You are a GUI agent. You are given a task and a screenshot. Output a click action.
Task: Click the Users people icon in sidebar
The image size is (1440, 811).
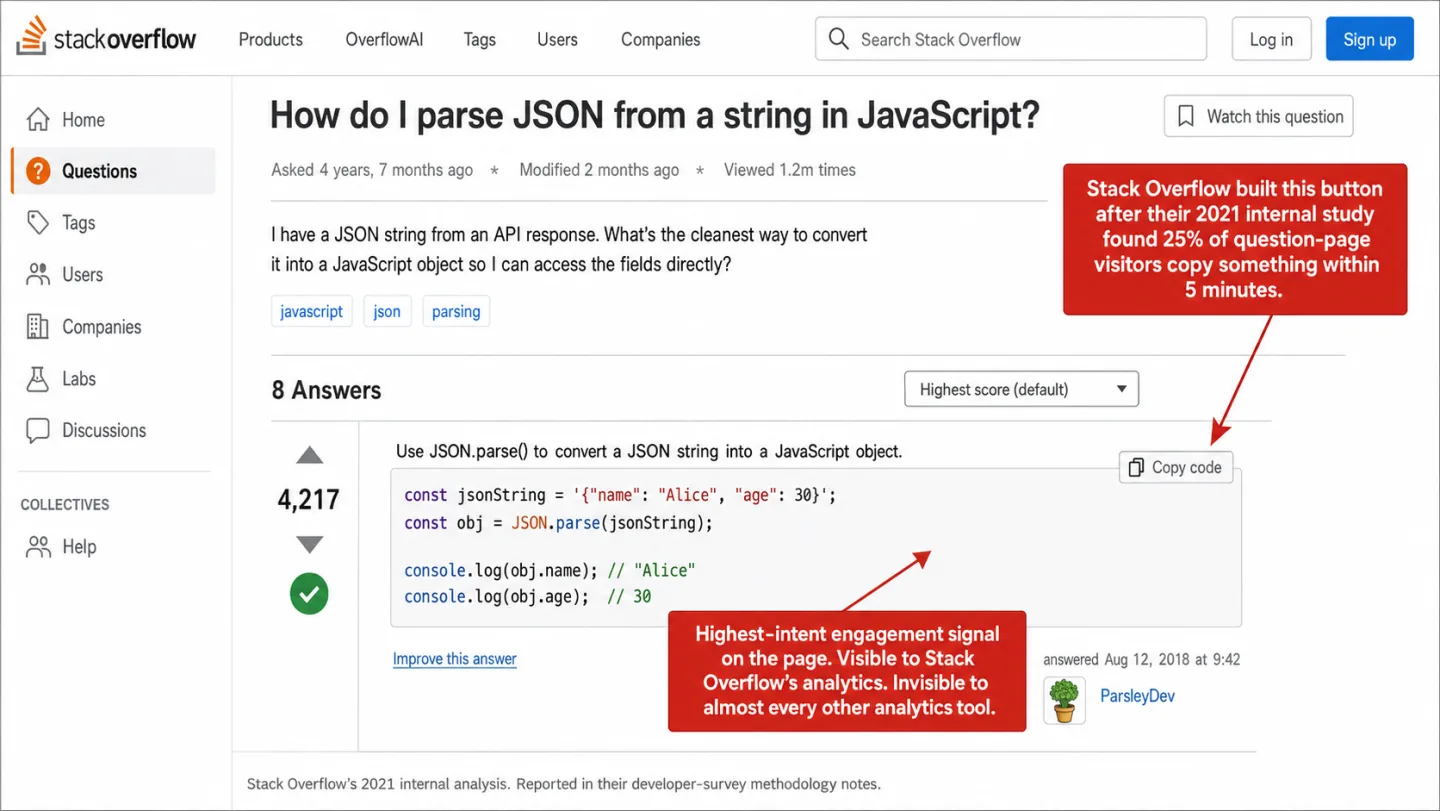click(38, 274)
